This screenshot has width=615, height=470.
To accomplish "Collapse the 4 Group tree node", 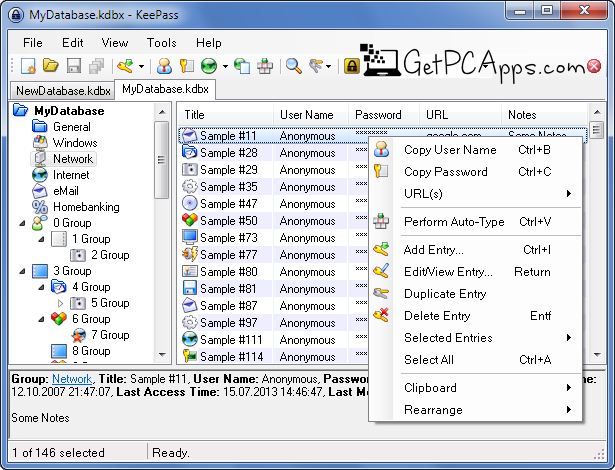I will tap(41, 287).
